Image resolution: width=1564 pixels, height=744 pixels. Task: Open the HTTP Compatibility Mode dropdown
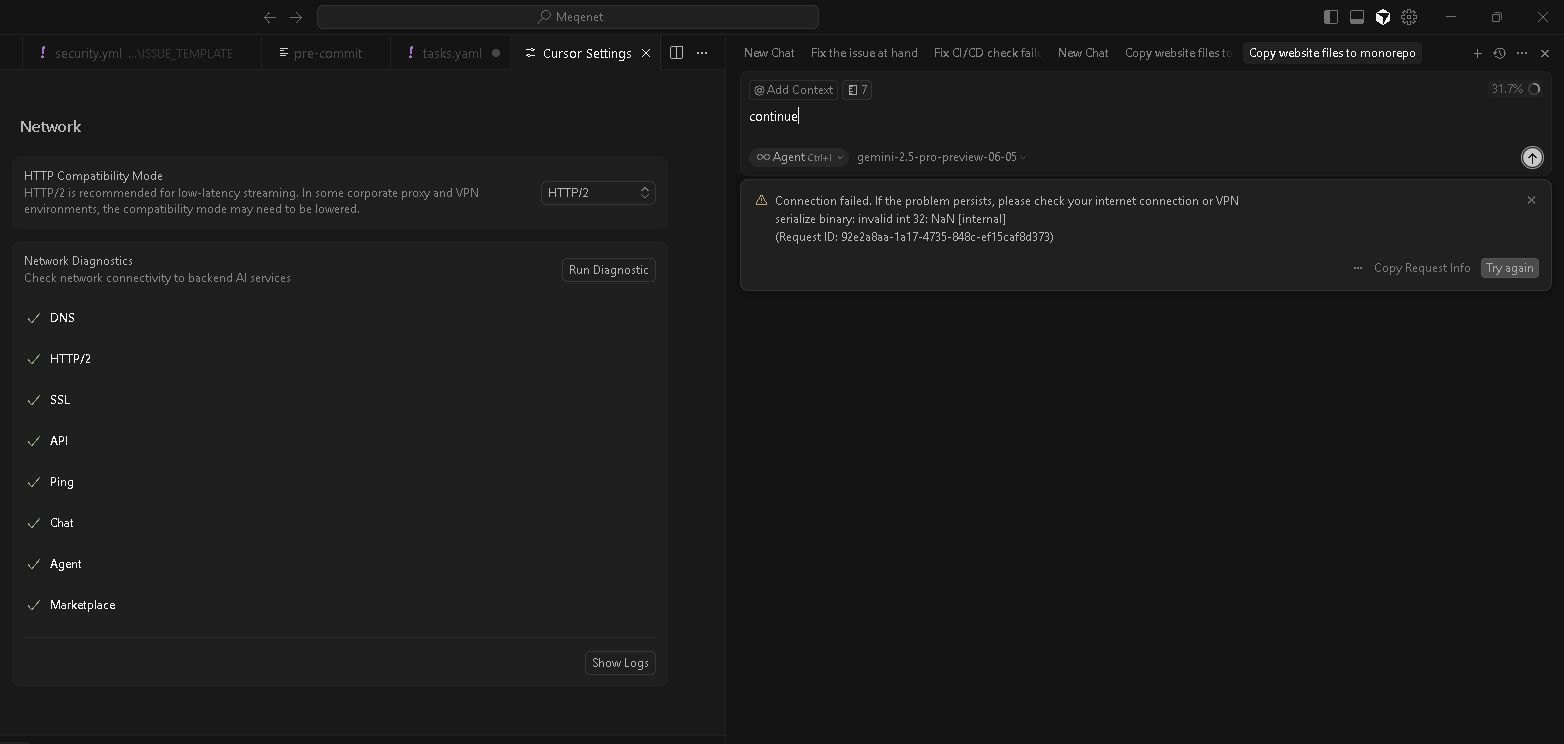pyautogui.click(x=597, y=192)
